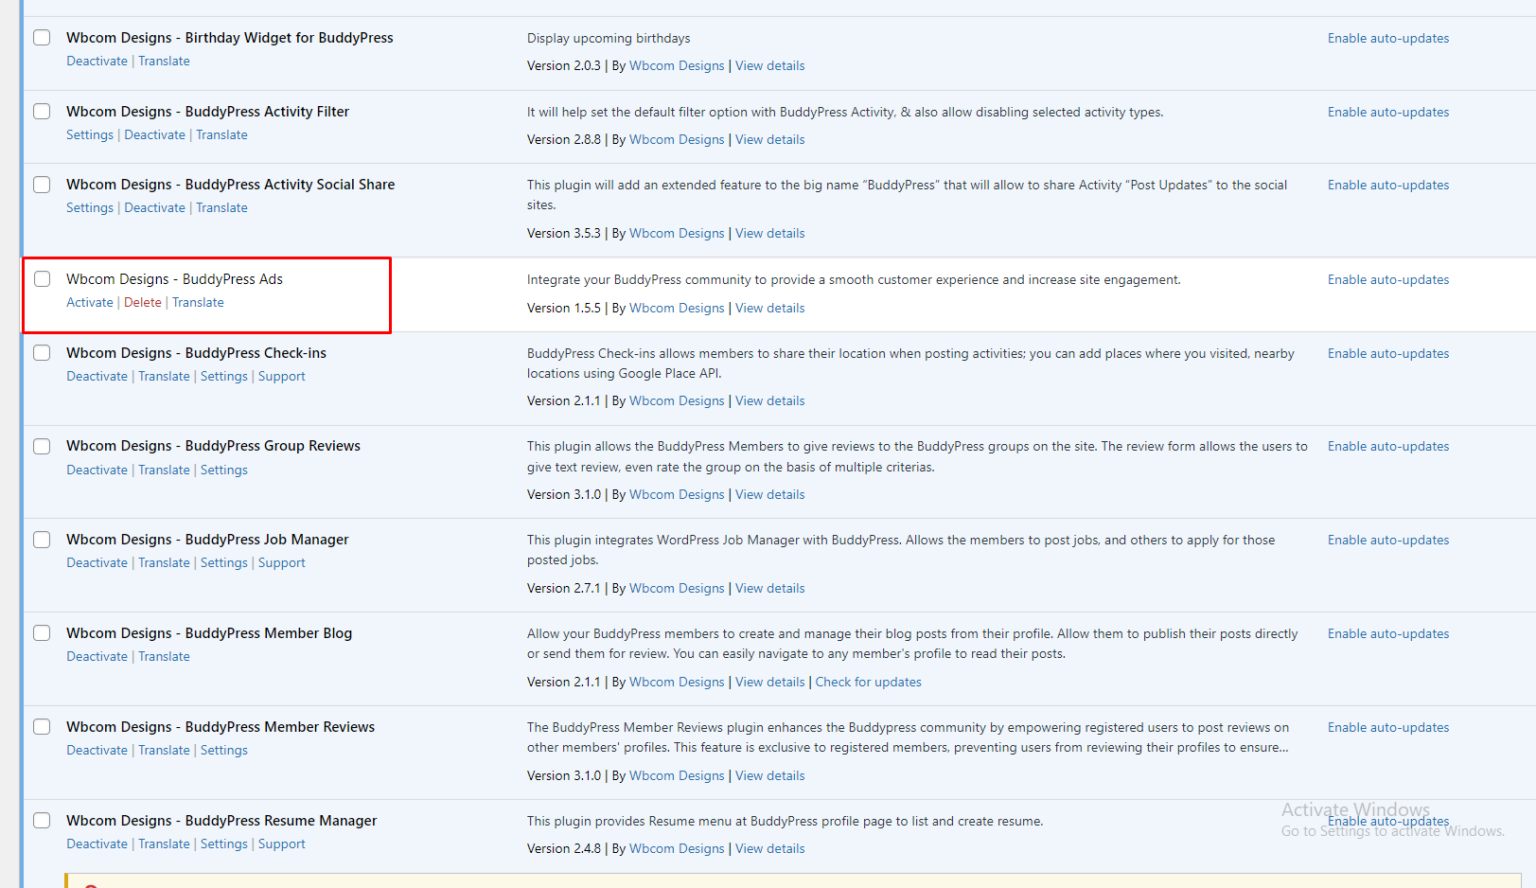Translate the BuddyPress Member Reviews plugin

click(163, 749)
